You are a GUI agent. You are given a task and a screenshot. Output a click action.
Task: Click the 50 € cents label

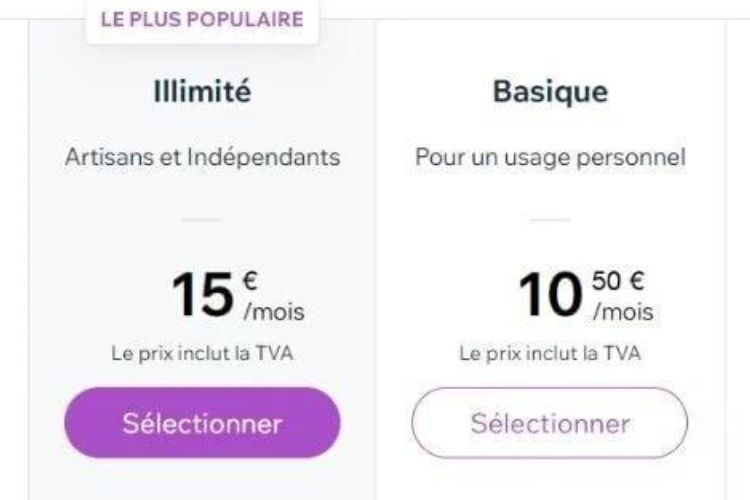(618, 281)
